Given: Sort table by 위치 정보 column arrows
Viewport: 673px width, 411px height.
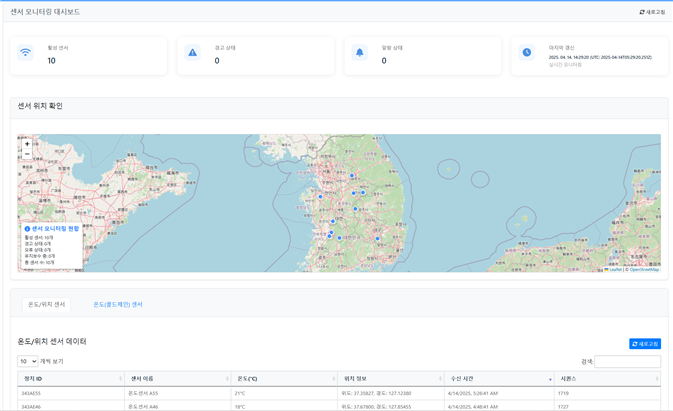Looking at the screenshot, I should pyautogui.click(x=440, y=379).
